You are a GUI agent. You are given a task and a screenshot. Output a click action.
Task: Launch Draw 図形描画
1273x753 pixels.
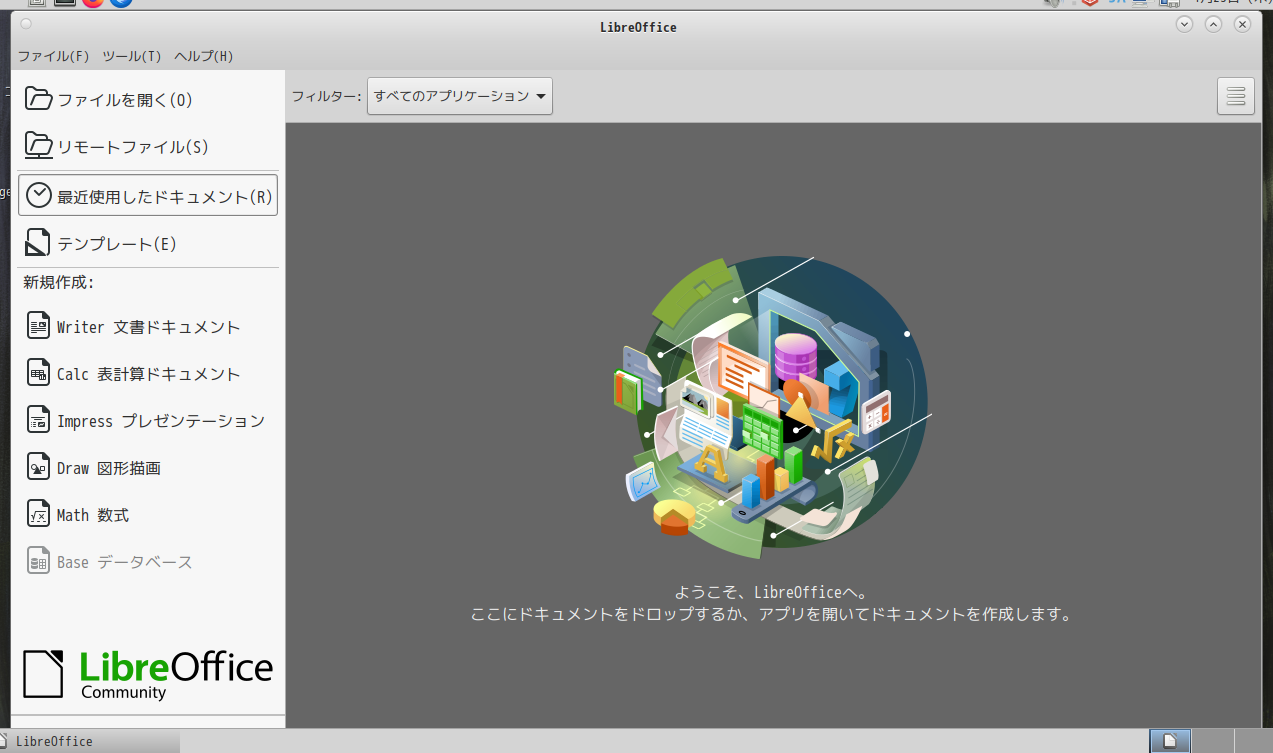coord(148,467)
